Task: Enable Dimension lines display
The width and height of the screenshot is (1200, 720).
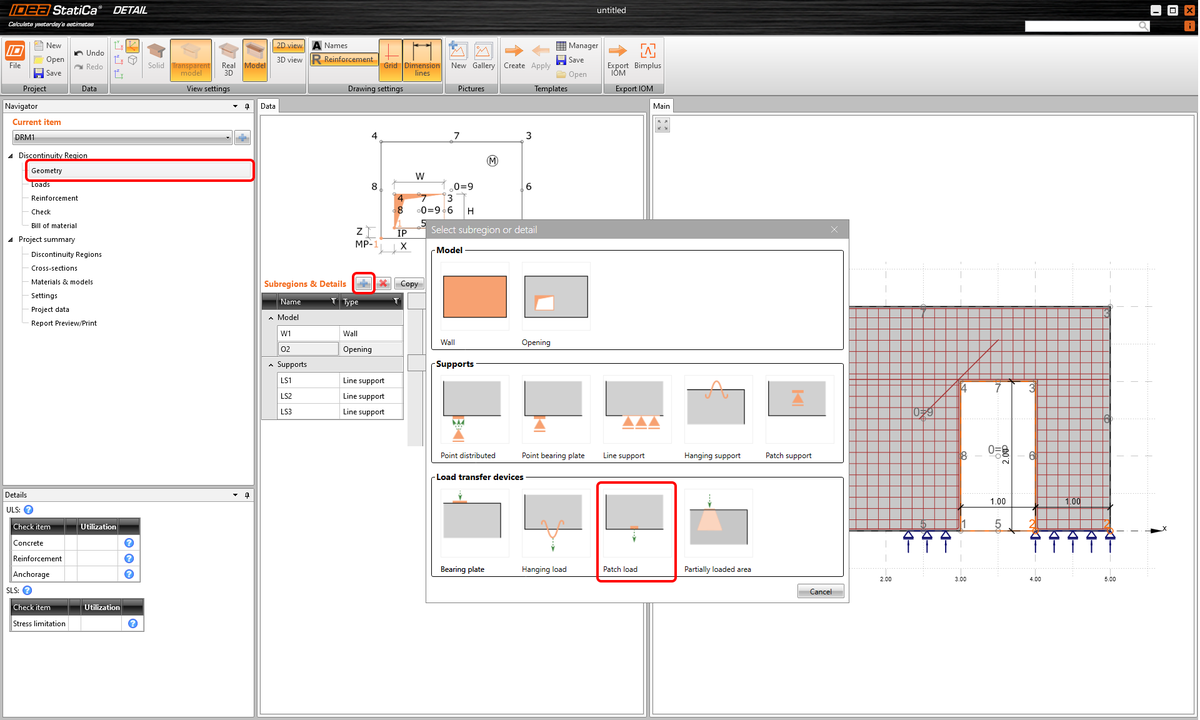Action: [421, 60]
